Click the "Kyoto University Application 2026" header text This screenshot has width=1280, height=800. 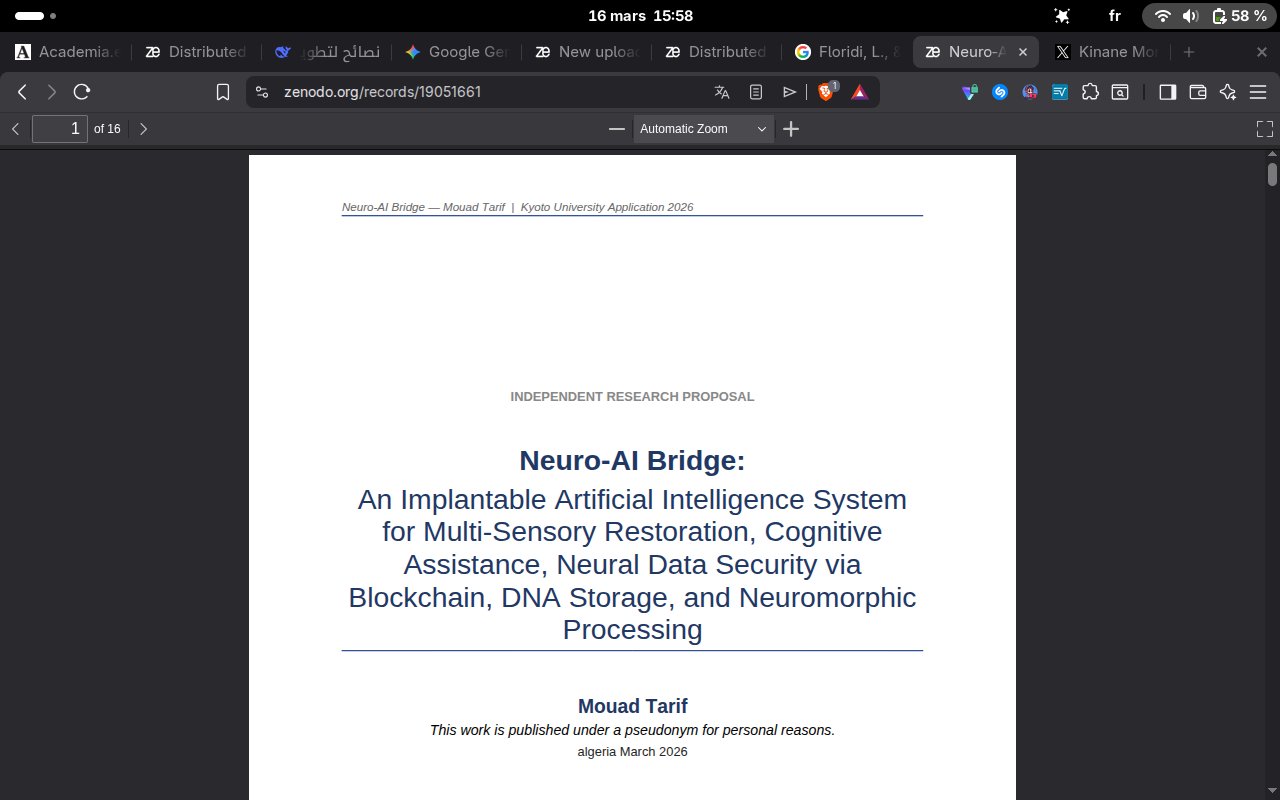click(x=607, y=207)
